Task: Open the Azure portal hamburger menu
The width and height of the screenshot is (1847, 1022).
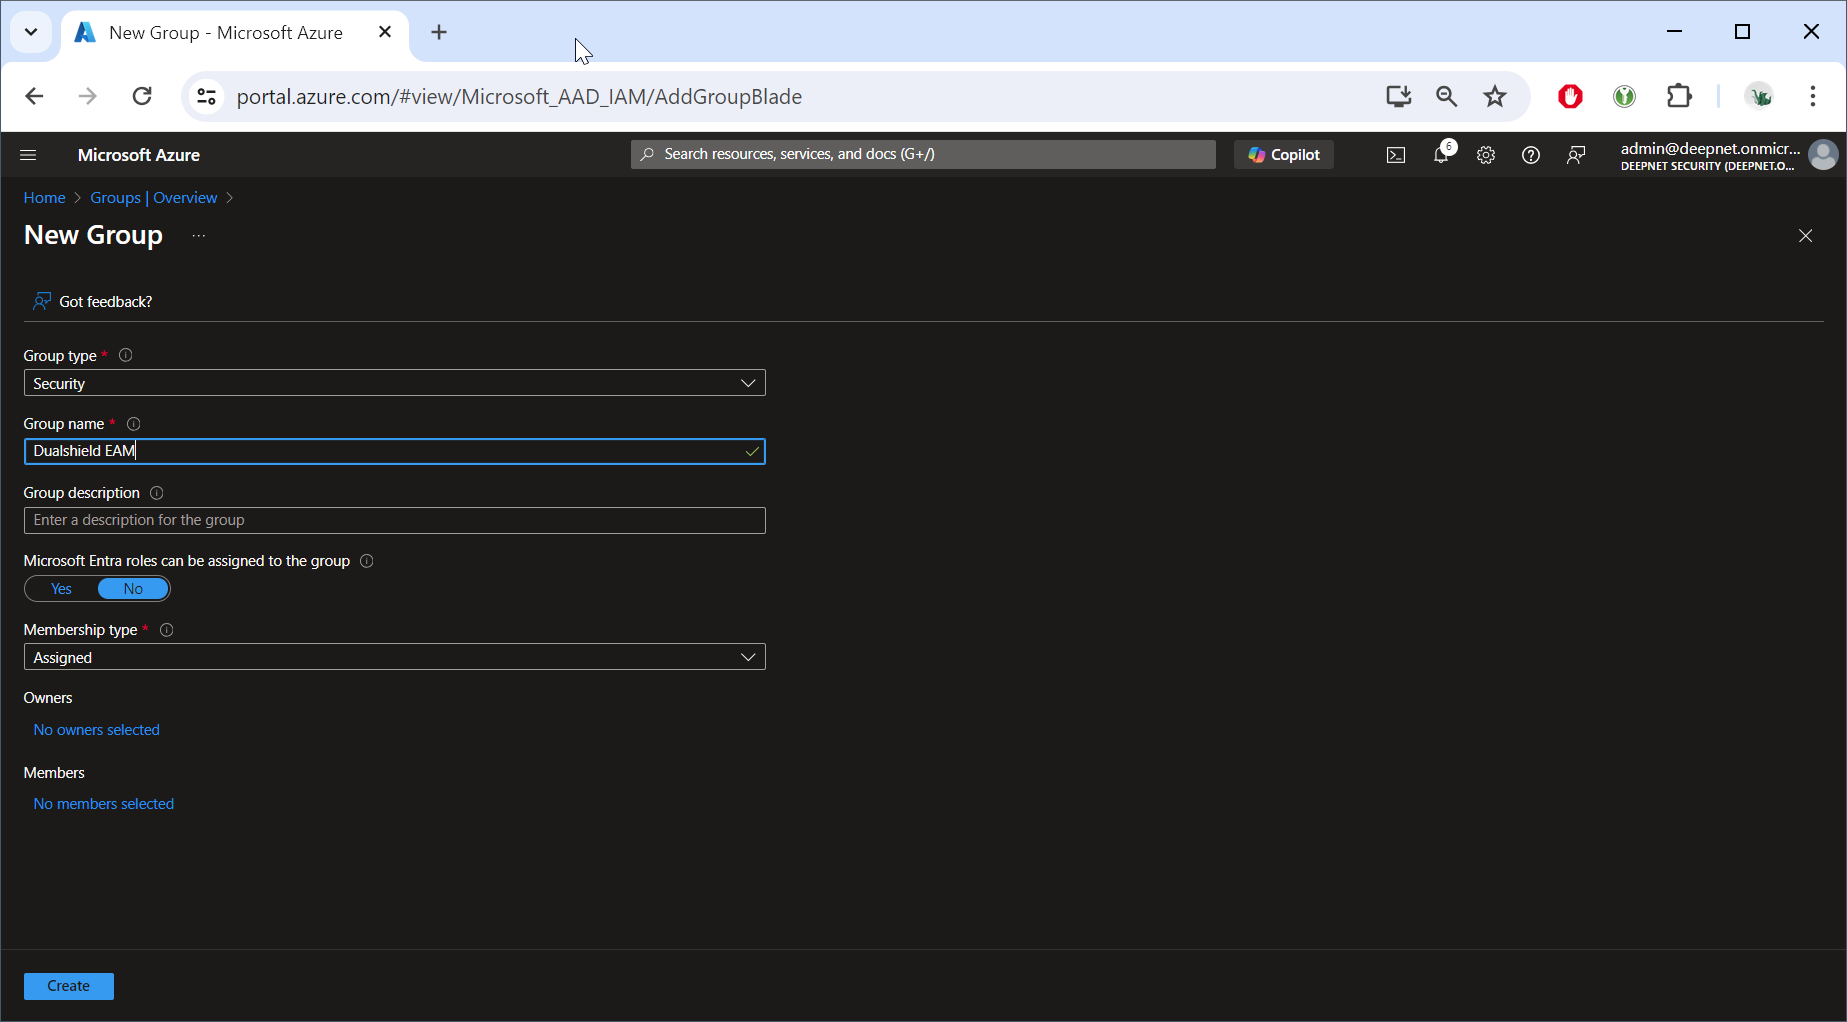Action: [x=28, y=155]
